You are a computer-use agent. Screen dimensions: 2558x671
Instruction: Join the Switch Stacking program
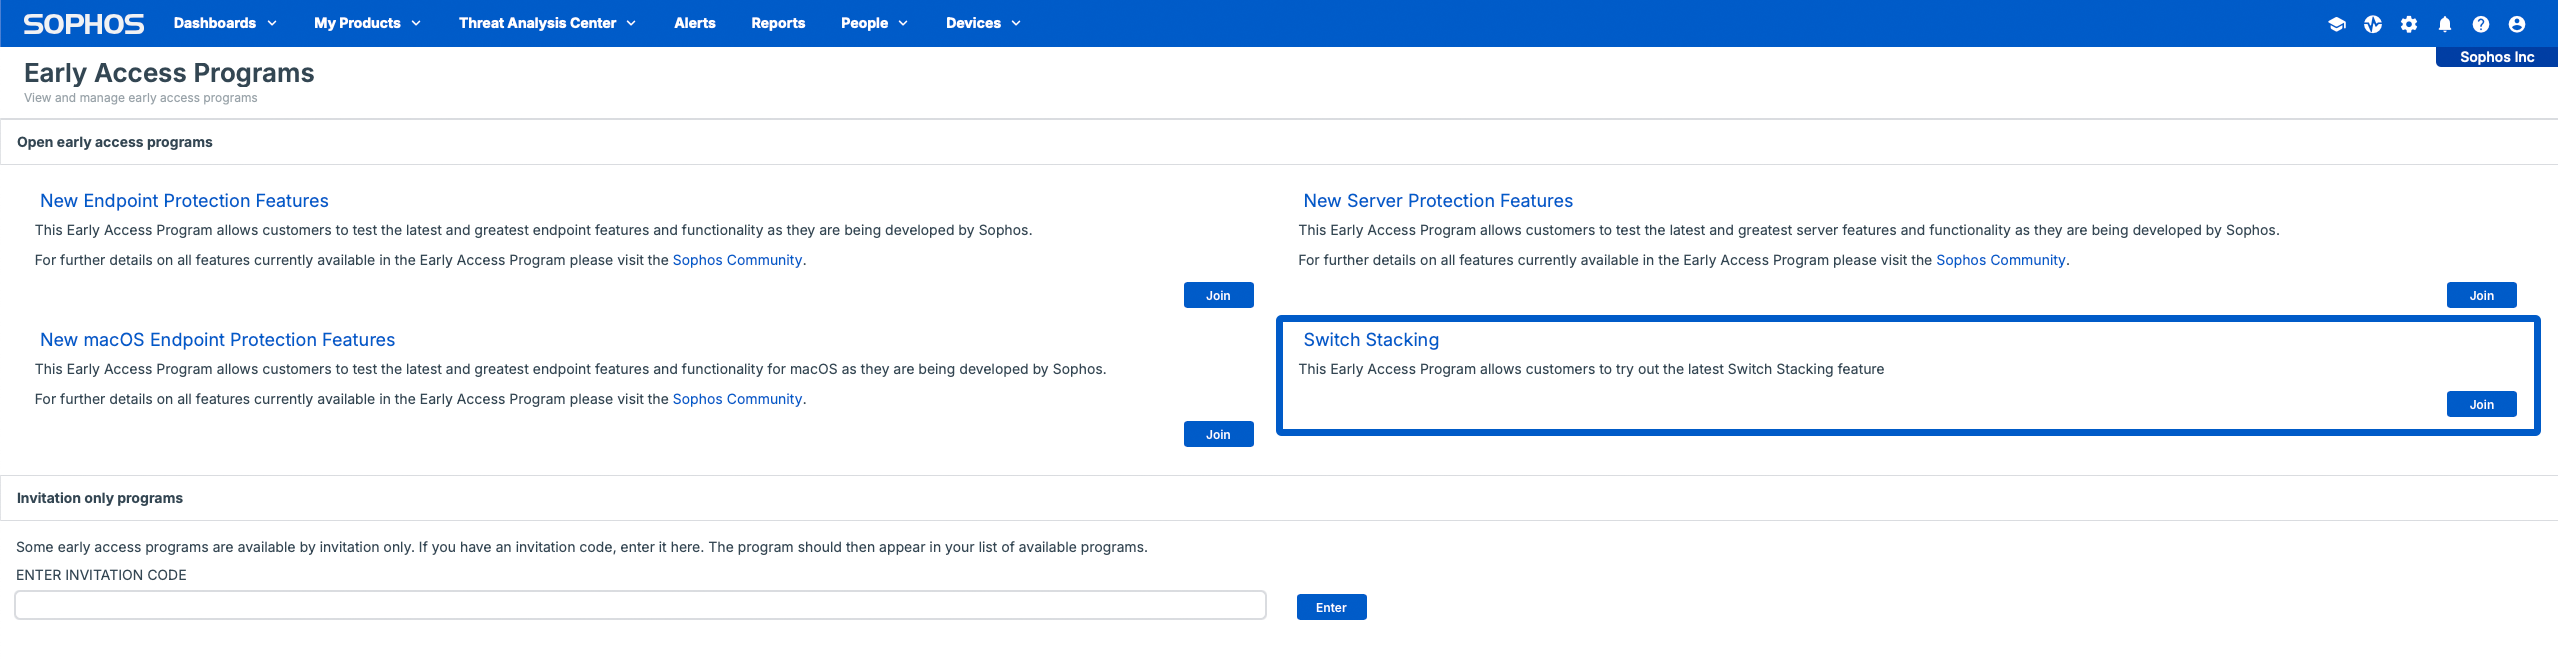(2481, 404)
